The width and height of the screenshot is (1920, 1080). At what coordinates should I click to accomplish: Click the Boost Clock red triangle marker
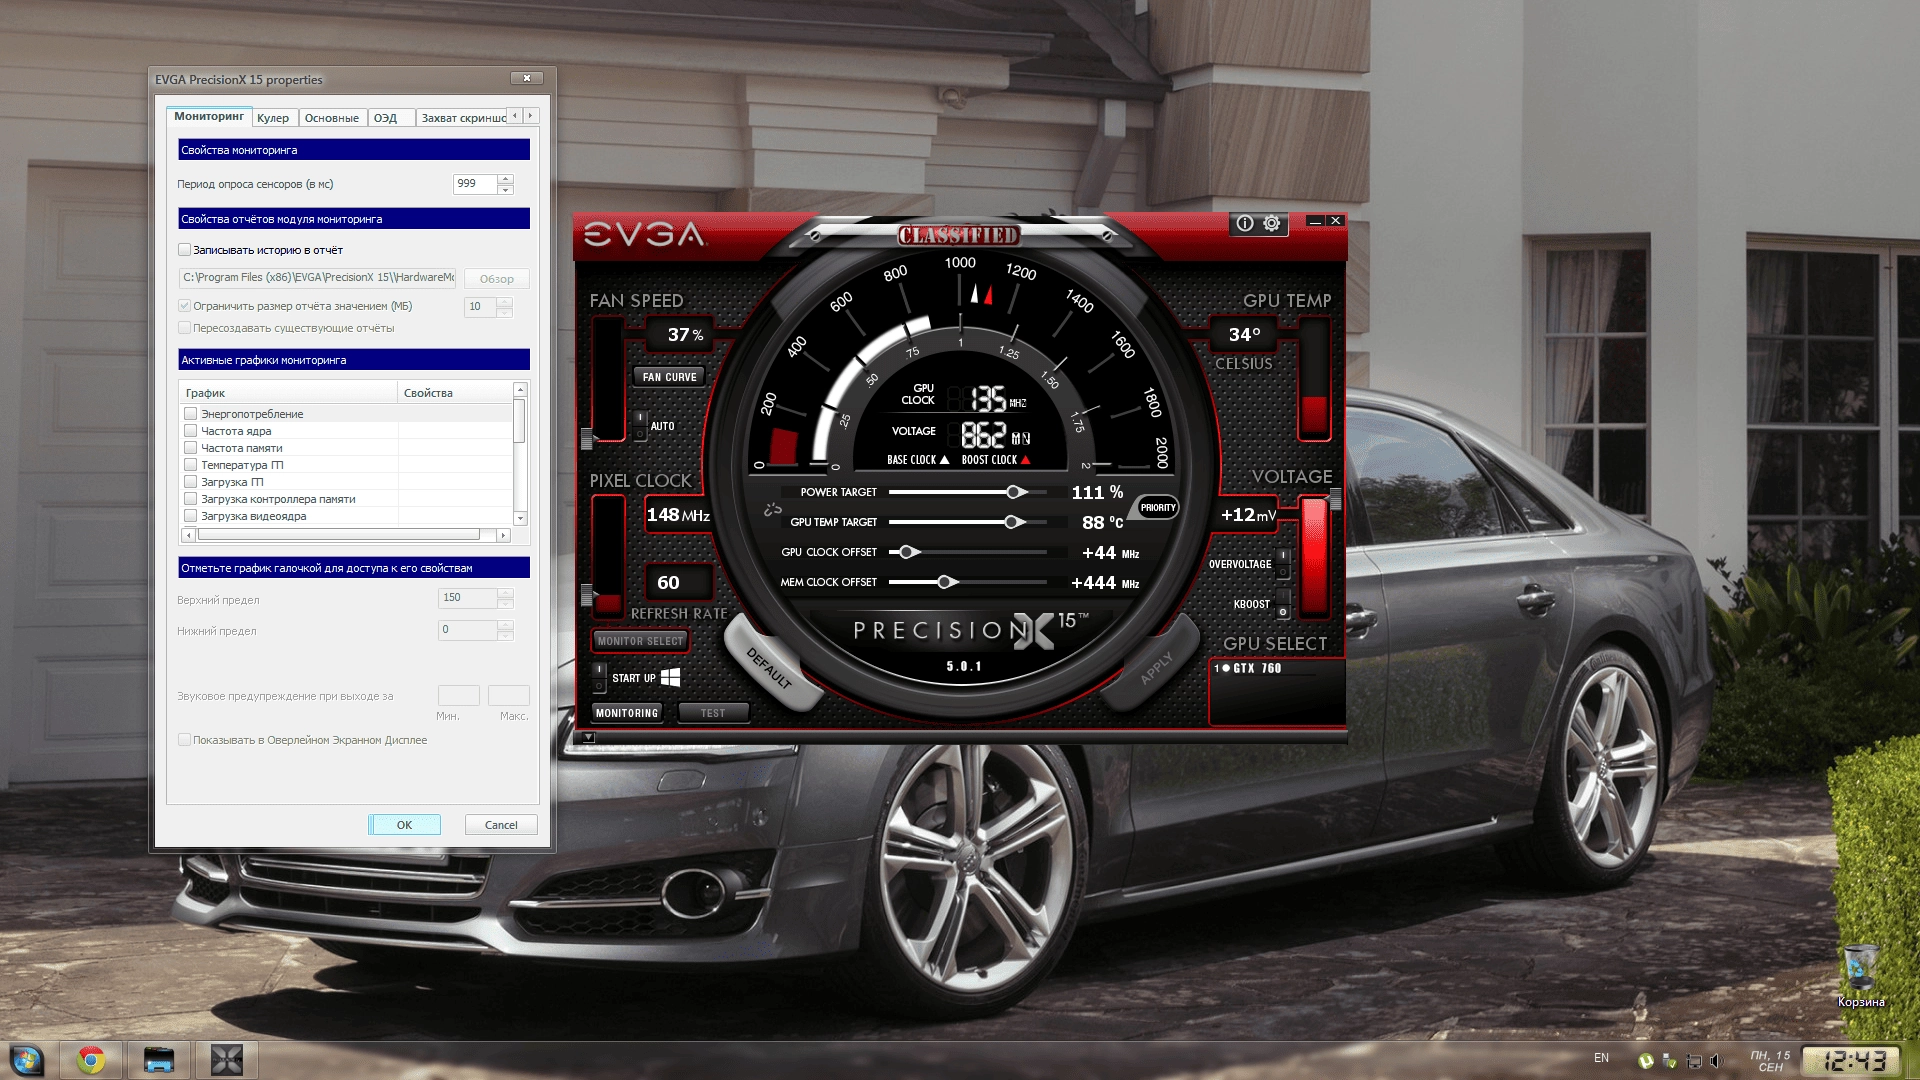click(1025, 460)
